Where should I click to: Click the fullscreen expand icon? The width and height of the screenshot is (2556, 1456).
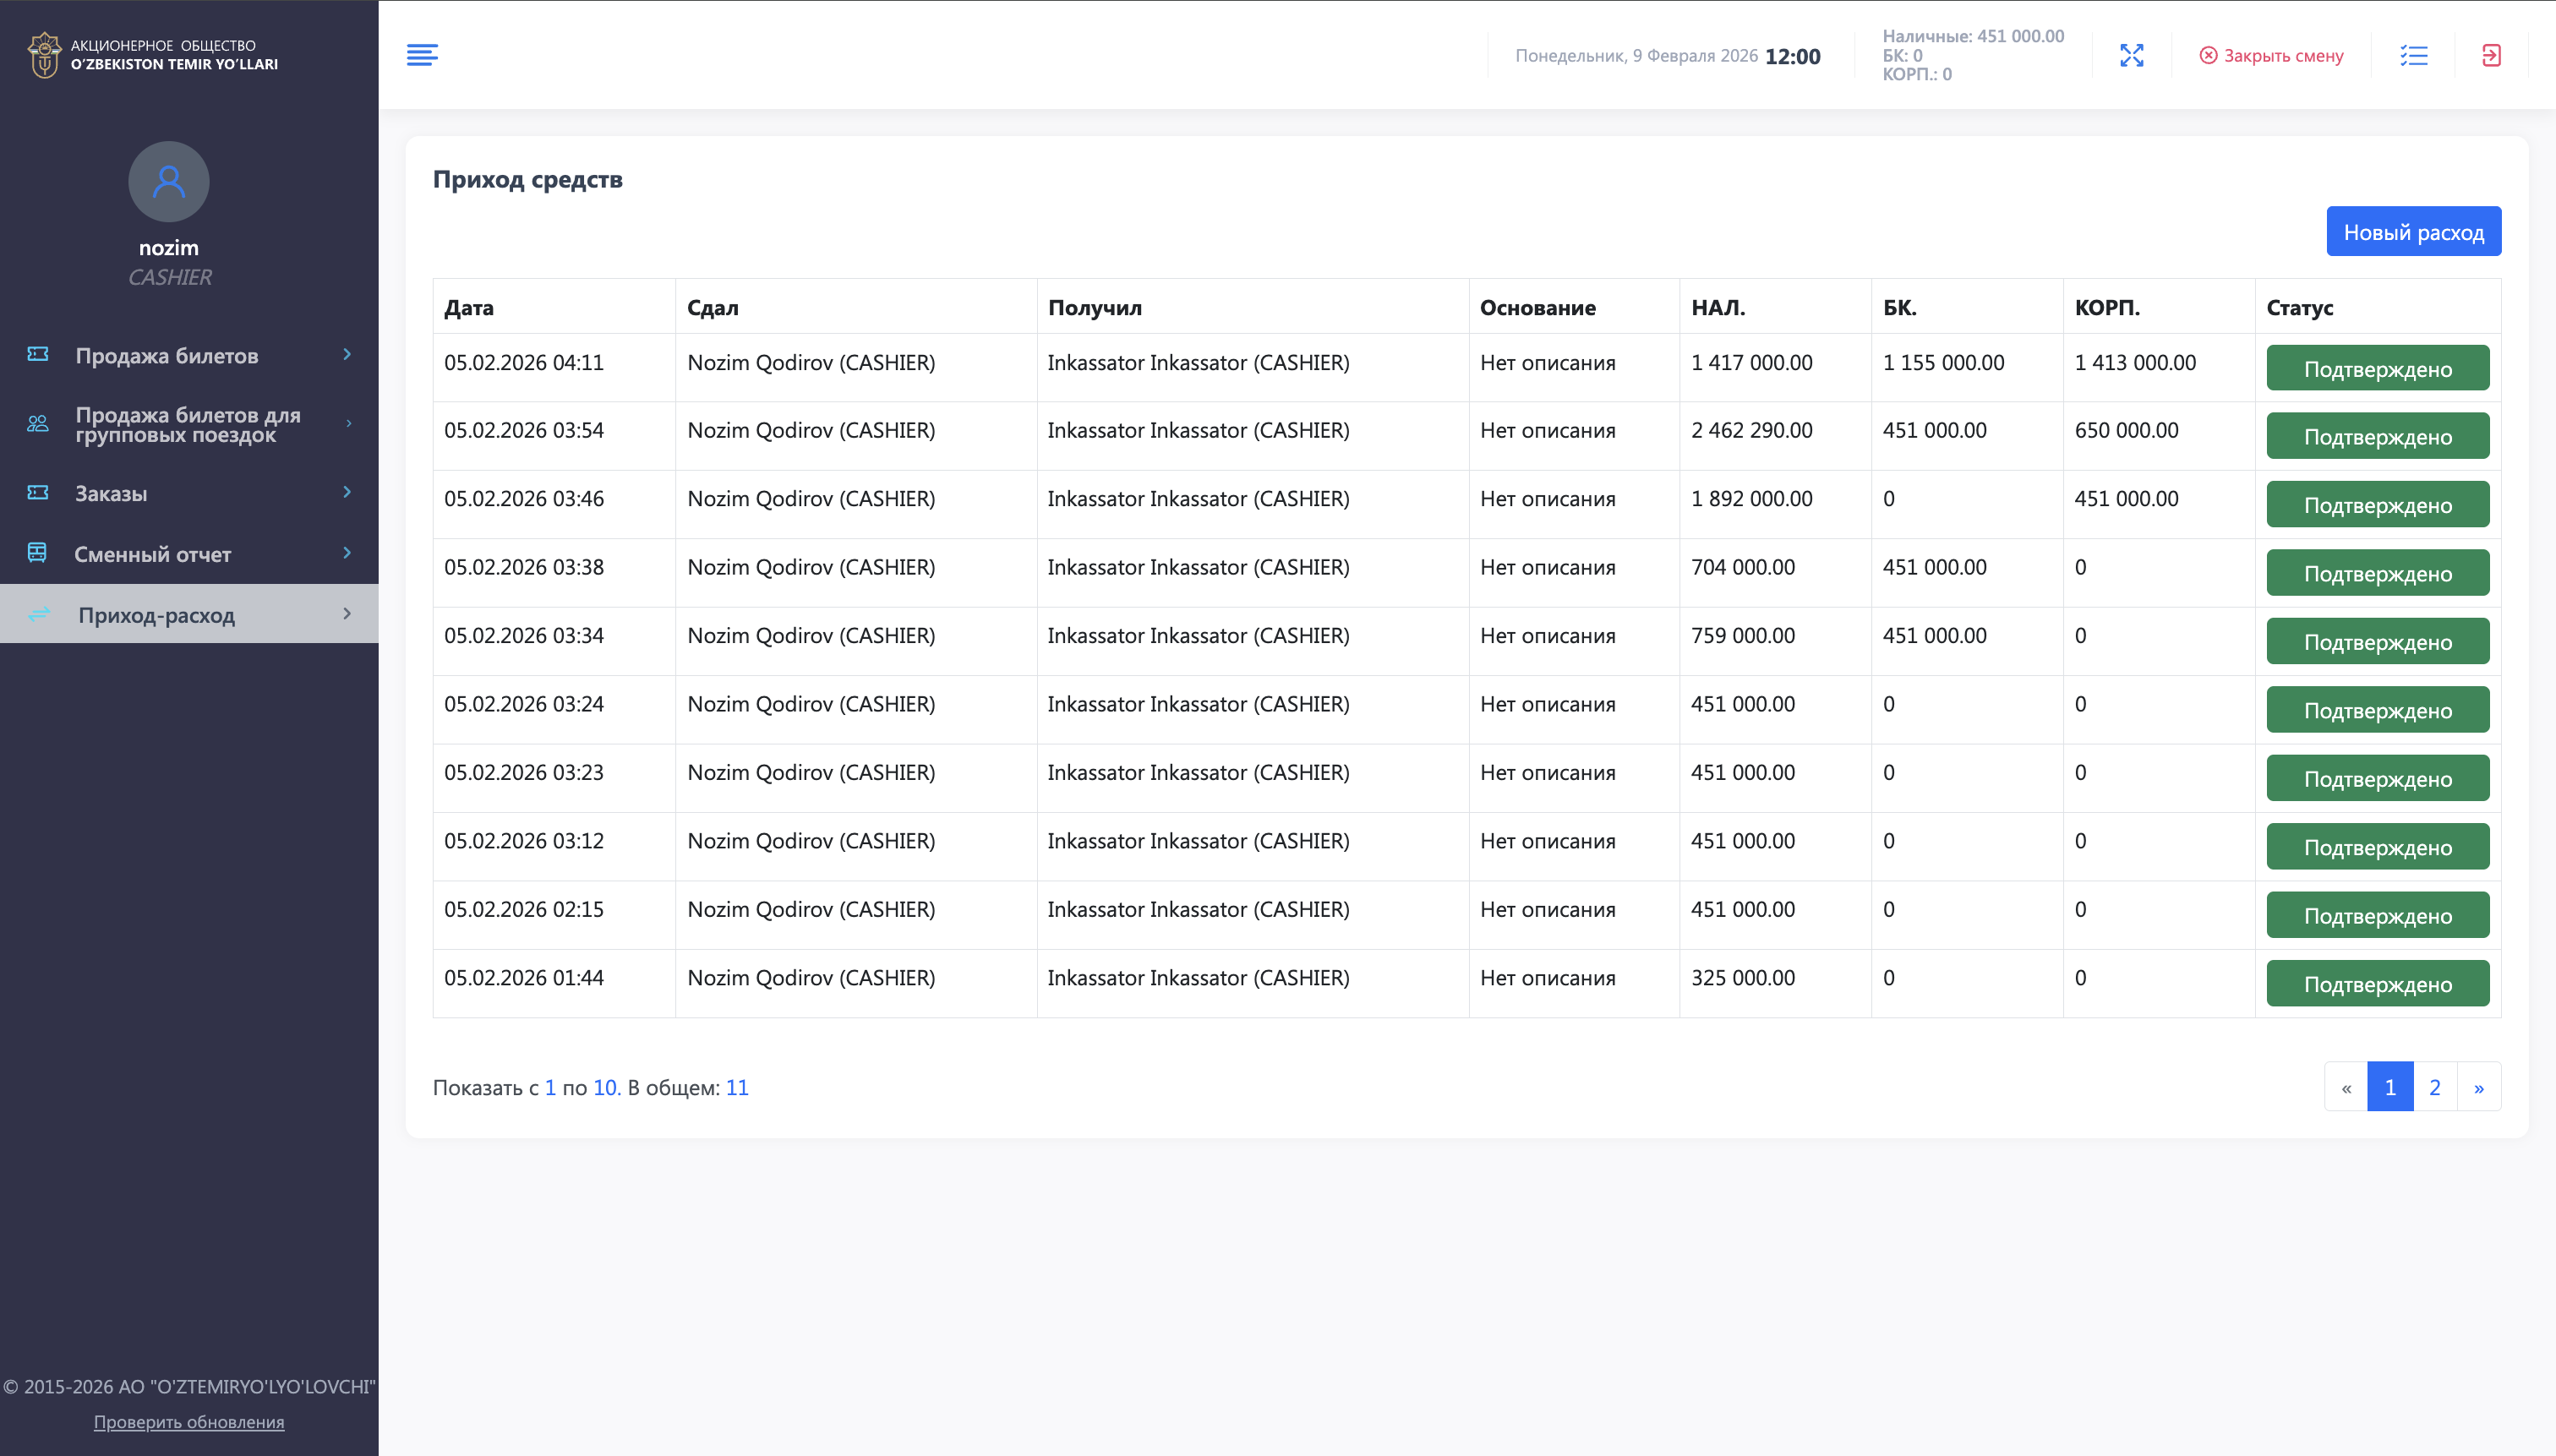tap(2132, 55)
